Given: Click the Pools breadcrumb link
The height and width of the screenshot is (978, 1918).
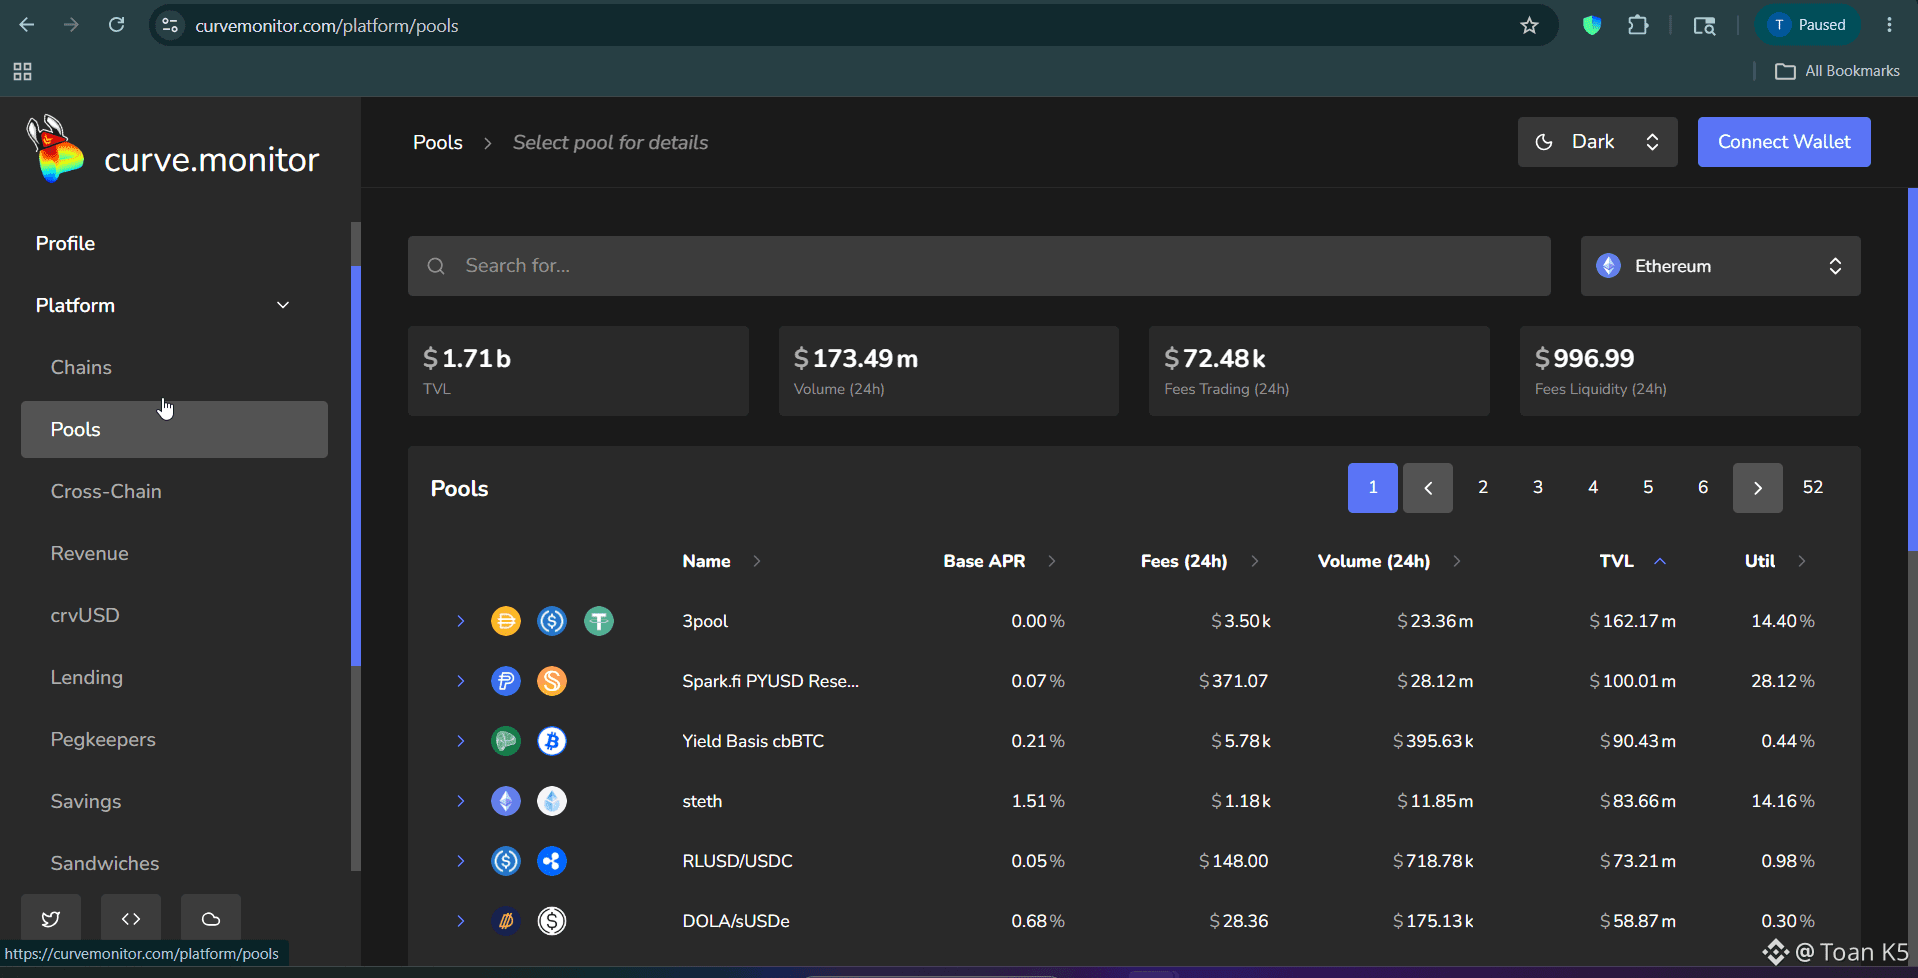Looking at the screenshot, I should [438, 142].
